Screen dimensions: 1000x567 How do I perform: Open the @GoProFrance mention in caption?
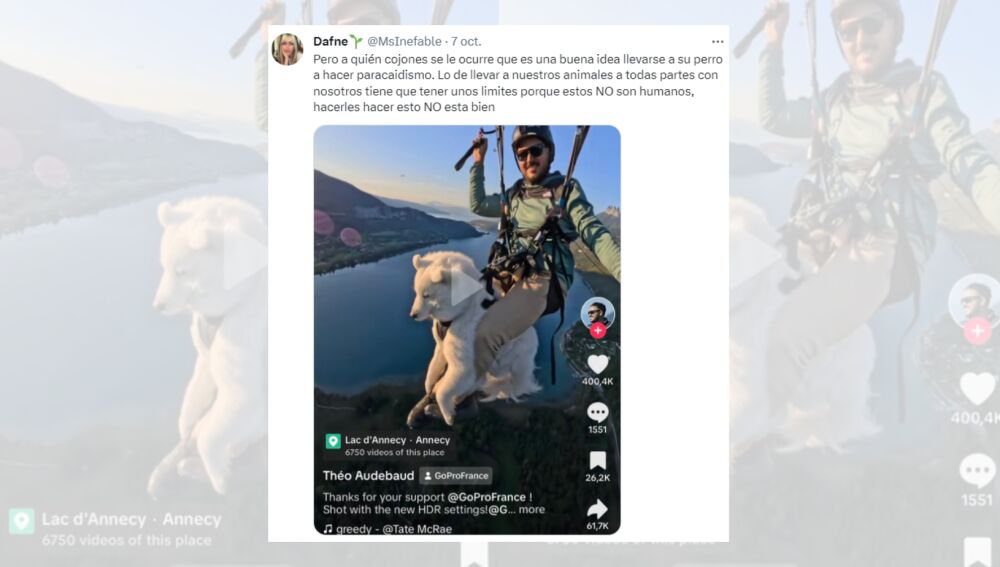[x=487, y=497]
